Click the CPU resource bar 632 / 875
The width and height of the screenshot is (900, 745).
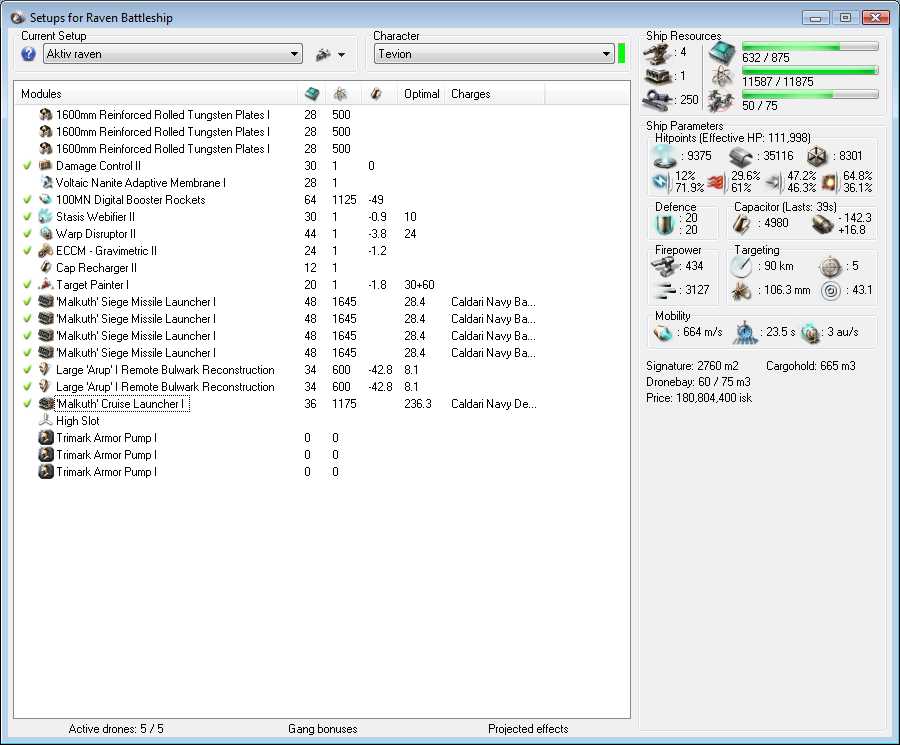[x=810, y=46]
